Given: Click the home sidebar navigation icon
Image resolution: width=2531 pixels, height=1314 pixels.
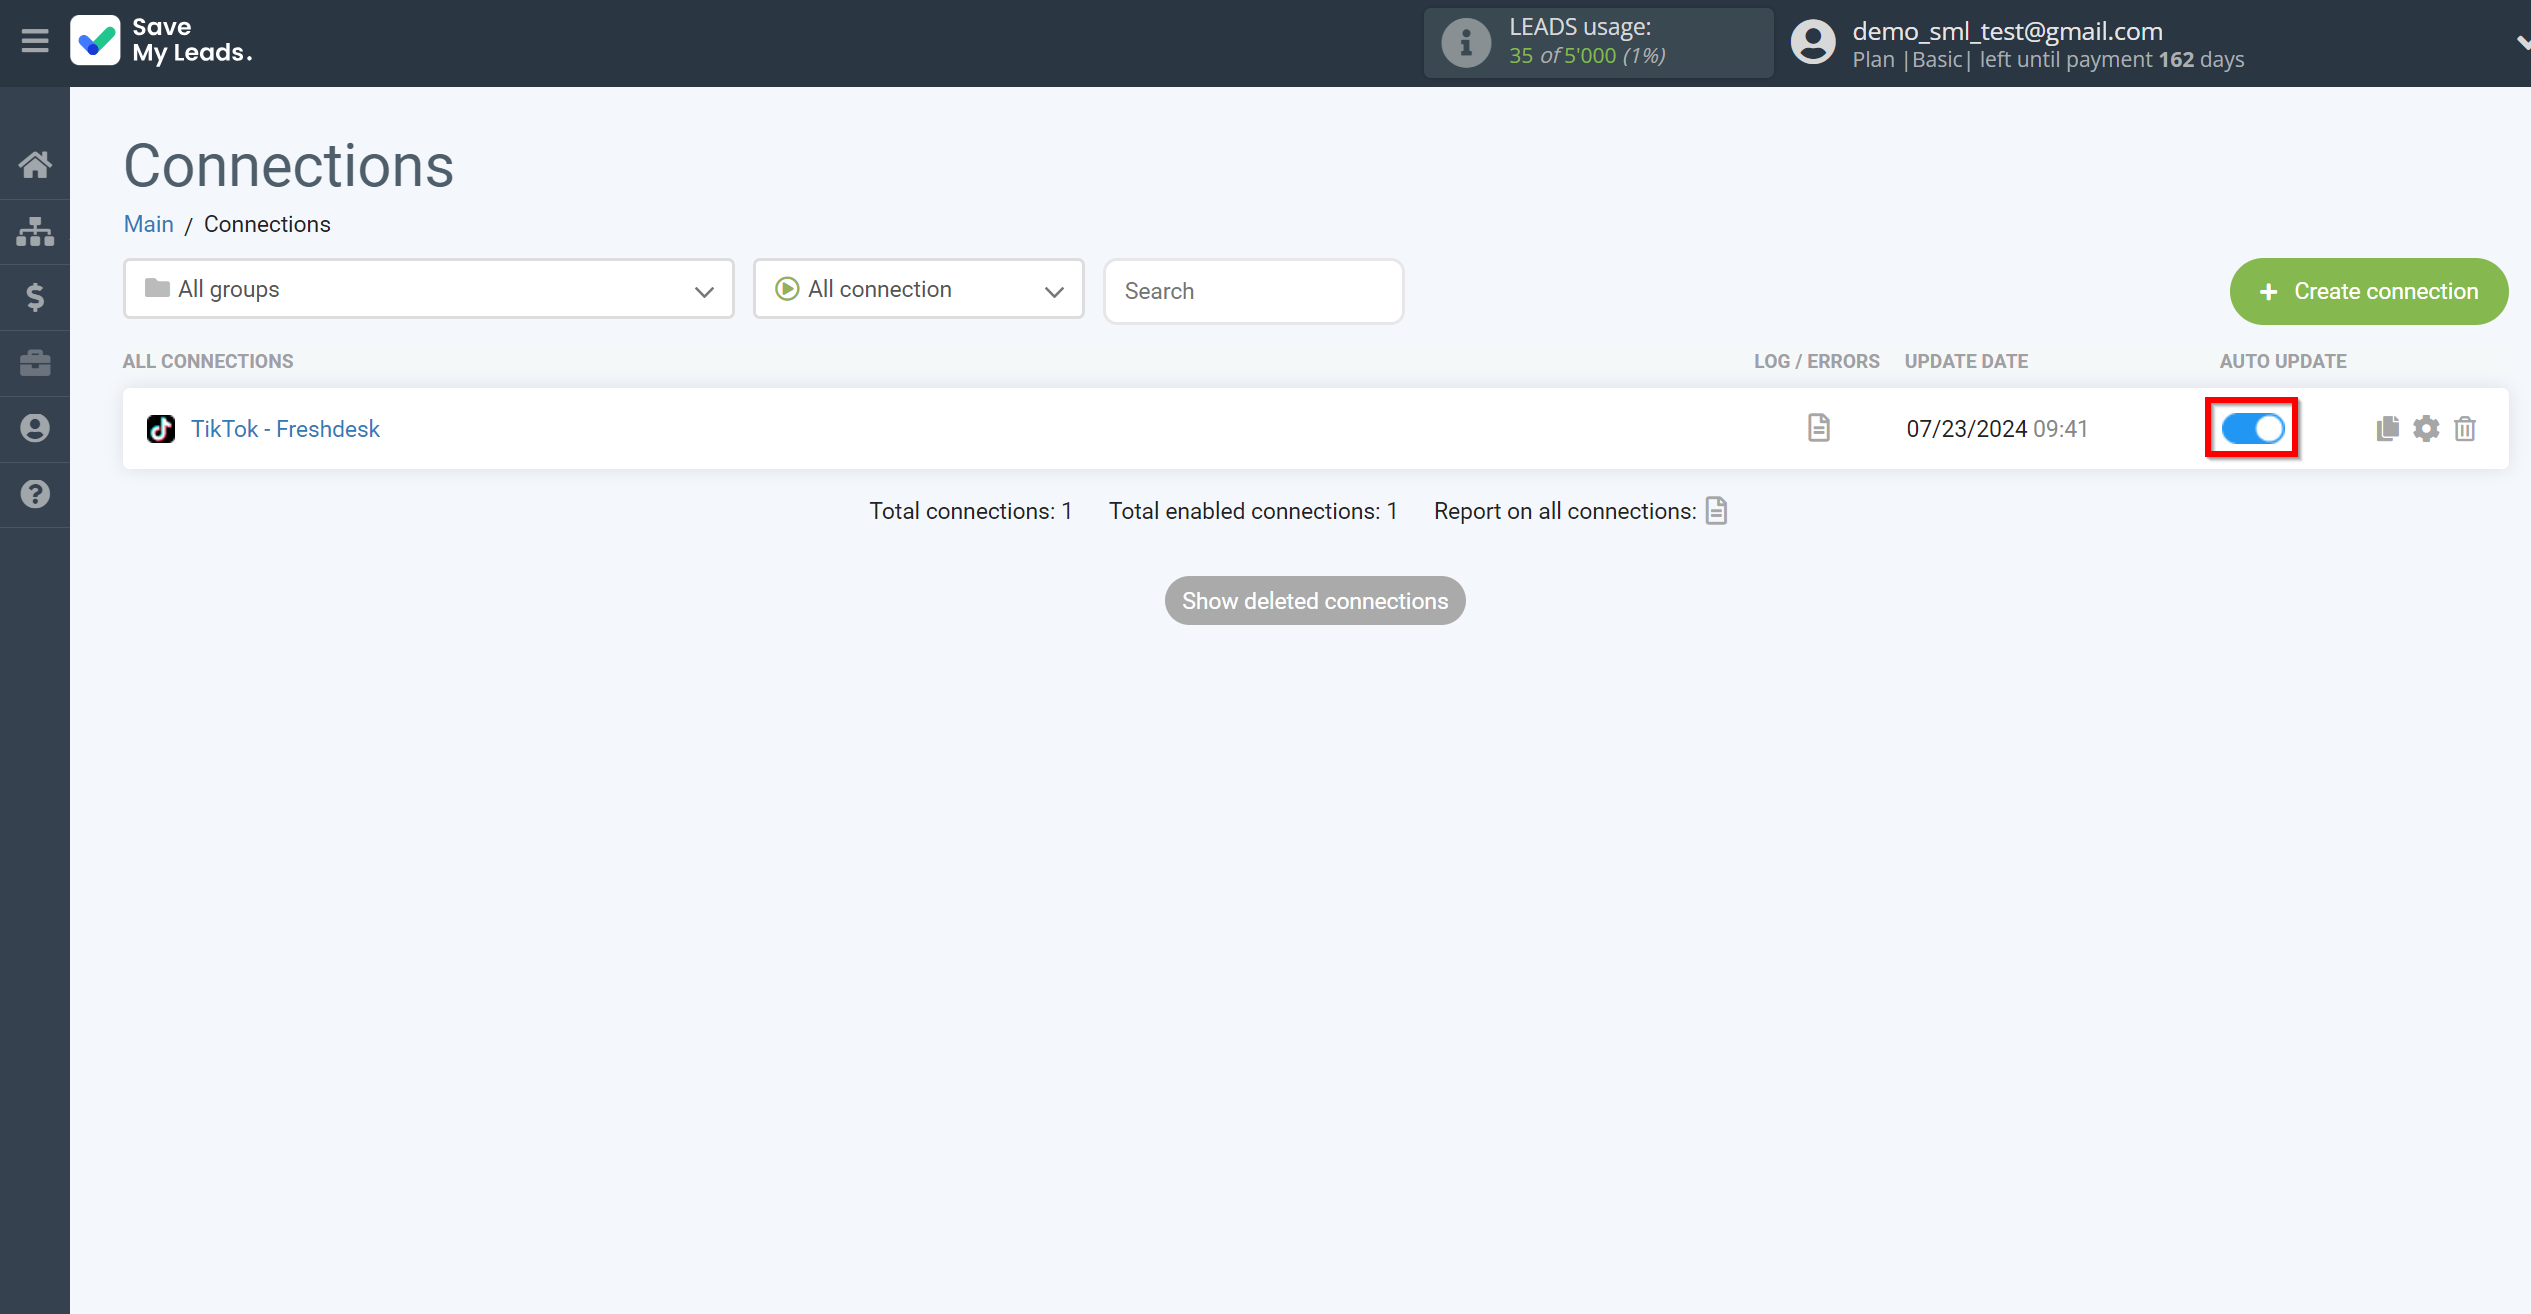Looking at the screenshot, I should tap(35, 166).
